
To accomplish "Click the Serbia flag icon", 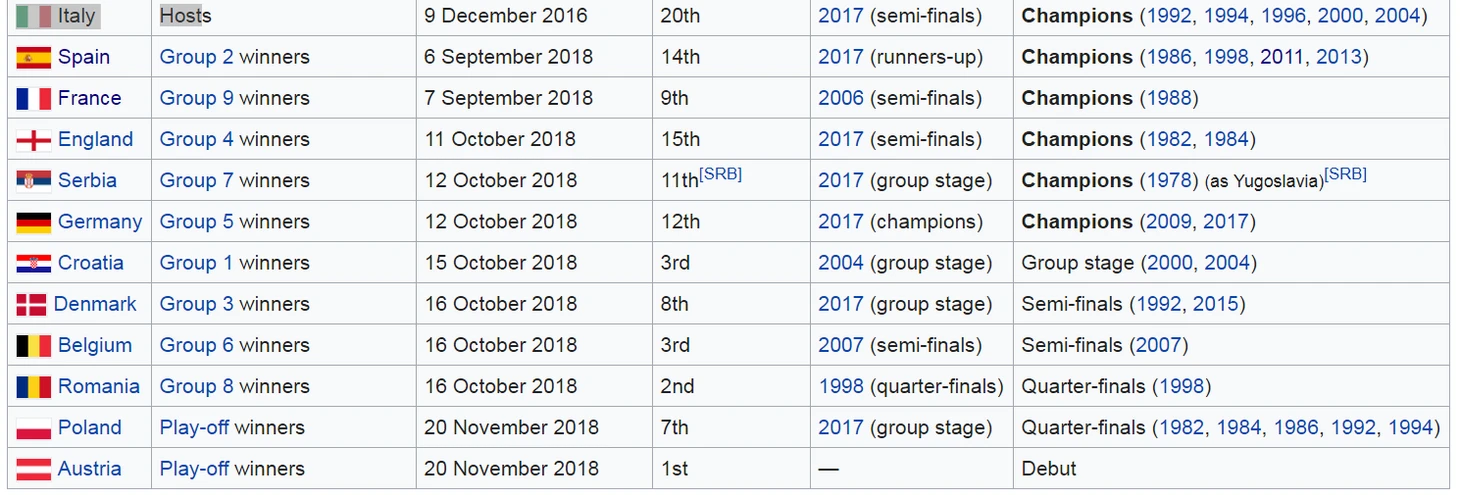I will [33, 181].
